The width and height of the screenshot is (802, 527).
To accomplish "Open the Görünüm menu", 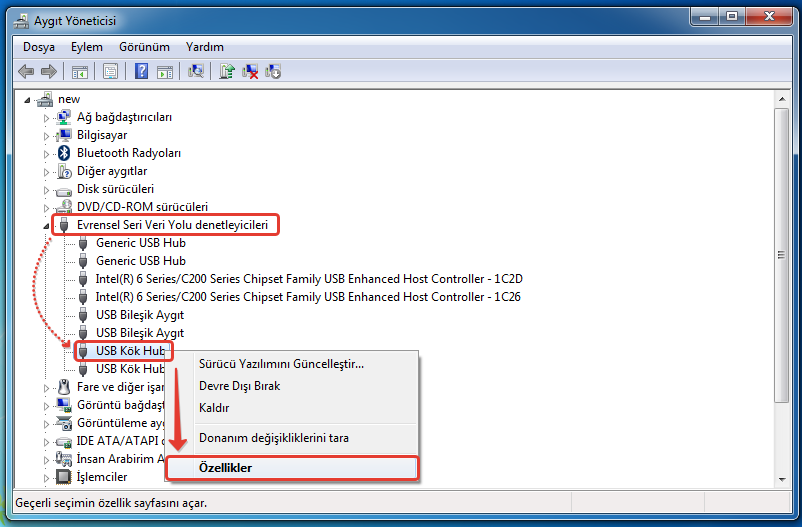I will click(144, 47).
